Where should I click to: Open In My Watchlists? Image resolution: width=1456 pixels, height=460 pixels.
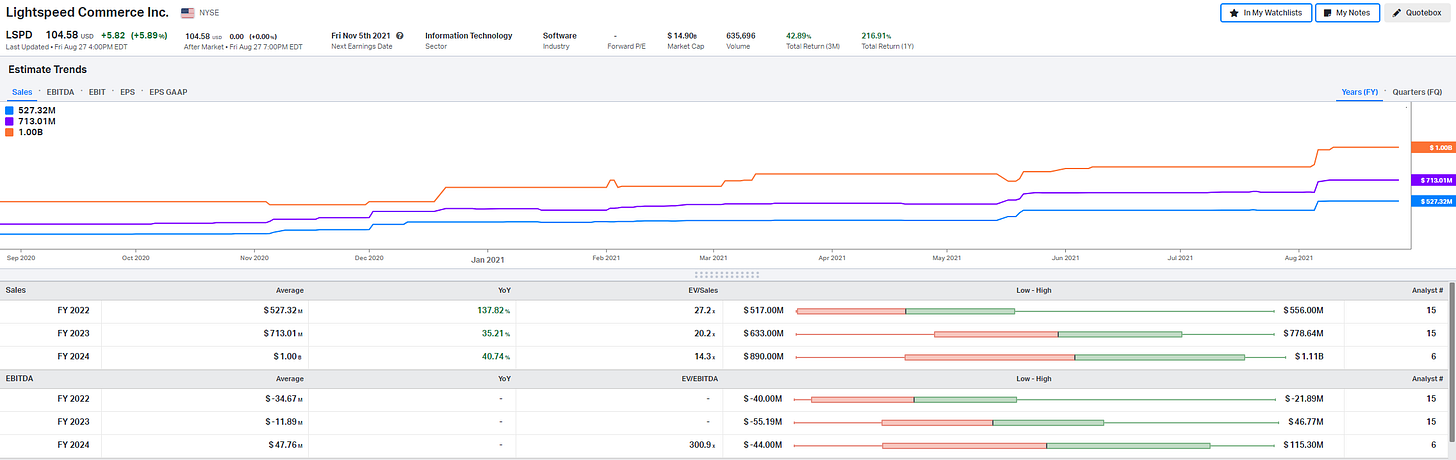(1266, 13)
